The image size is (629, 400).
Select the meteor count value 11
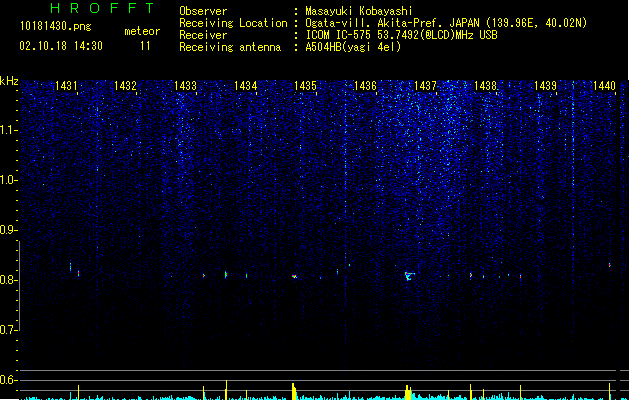pyautogui.click(x=145, y=46)
